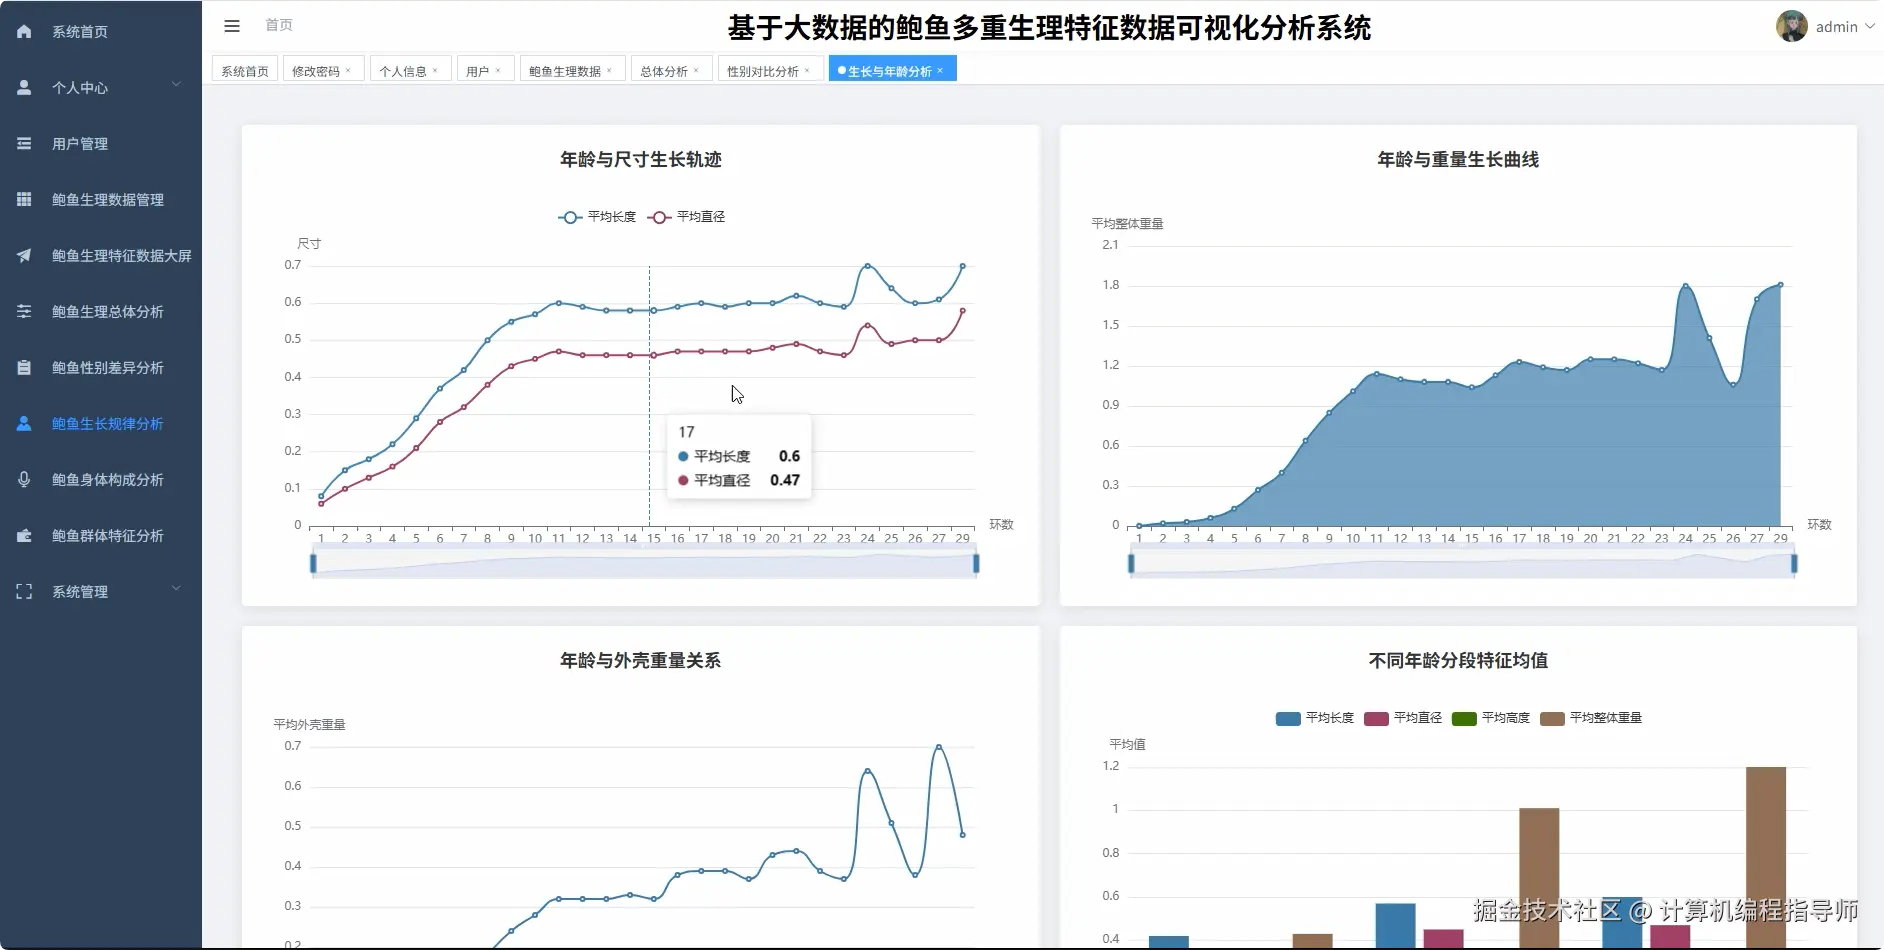
Task: Click the person icon beside 鲍鱼生长规律分析
Action: tap(24, 424)
